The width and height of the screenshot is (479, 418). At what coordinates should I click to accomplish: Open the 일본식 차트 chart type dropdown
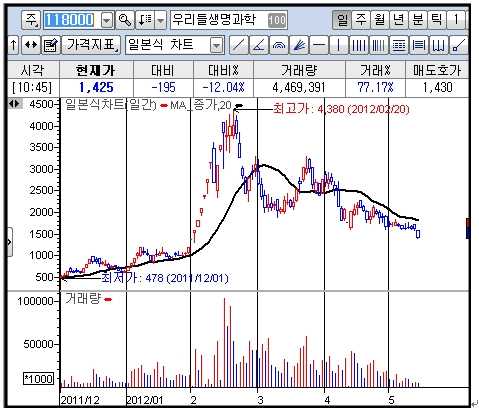(217, 45)
